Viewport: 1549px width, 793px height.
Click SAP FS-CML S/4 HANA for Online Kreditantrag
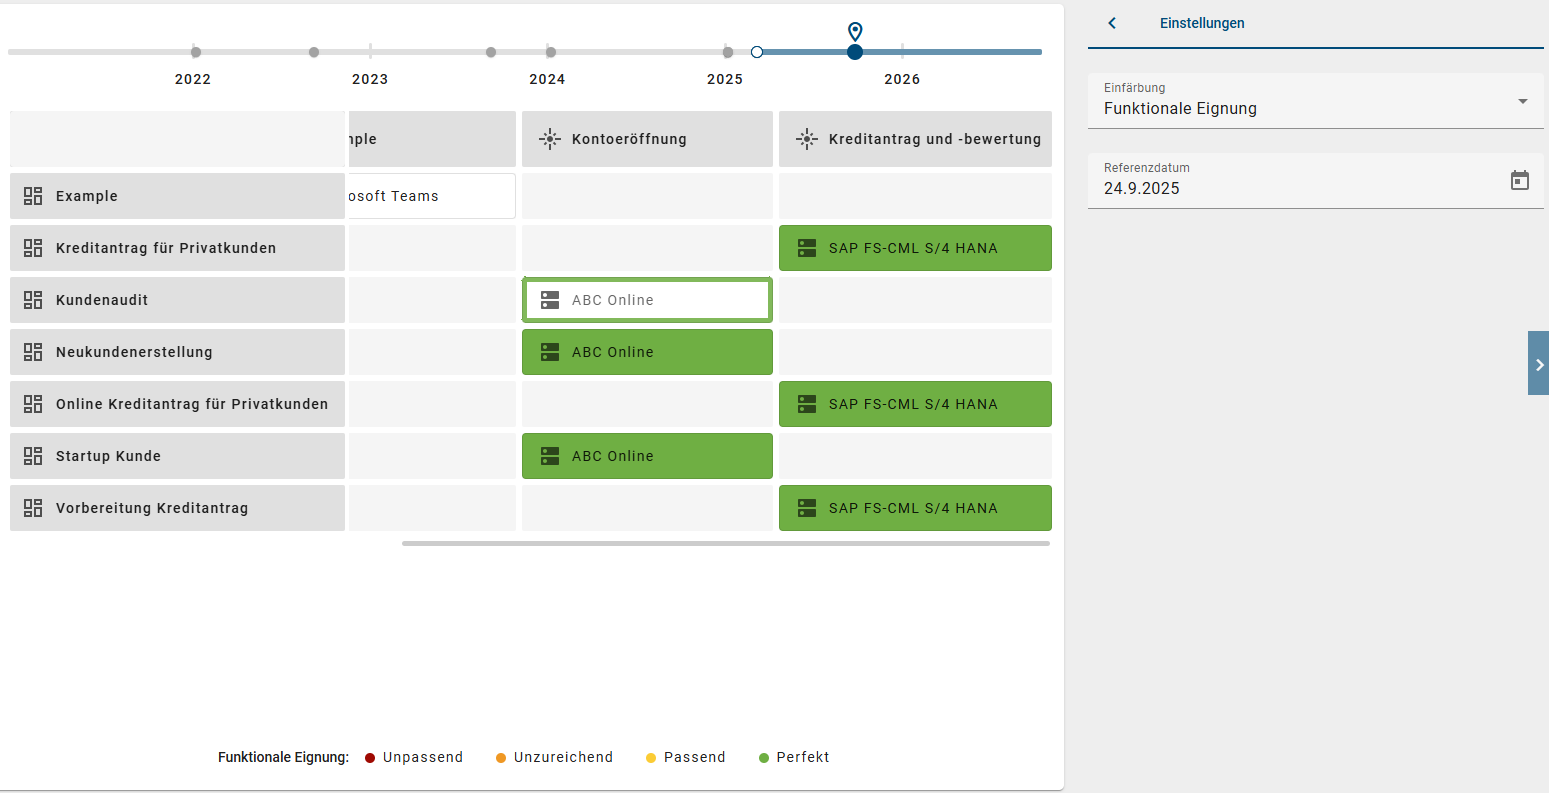coord(914,403)
